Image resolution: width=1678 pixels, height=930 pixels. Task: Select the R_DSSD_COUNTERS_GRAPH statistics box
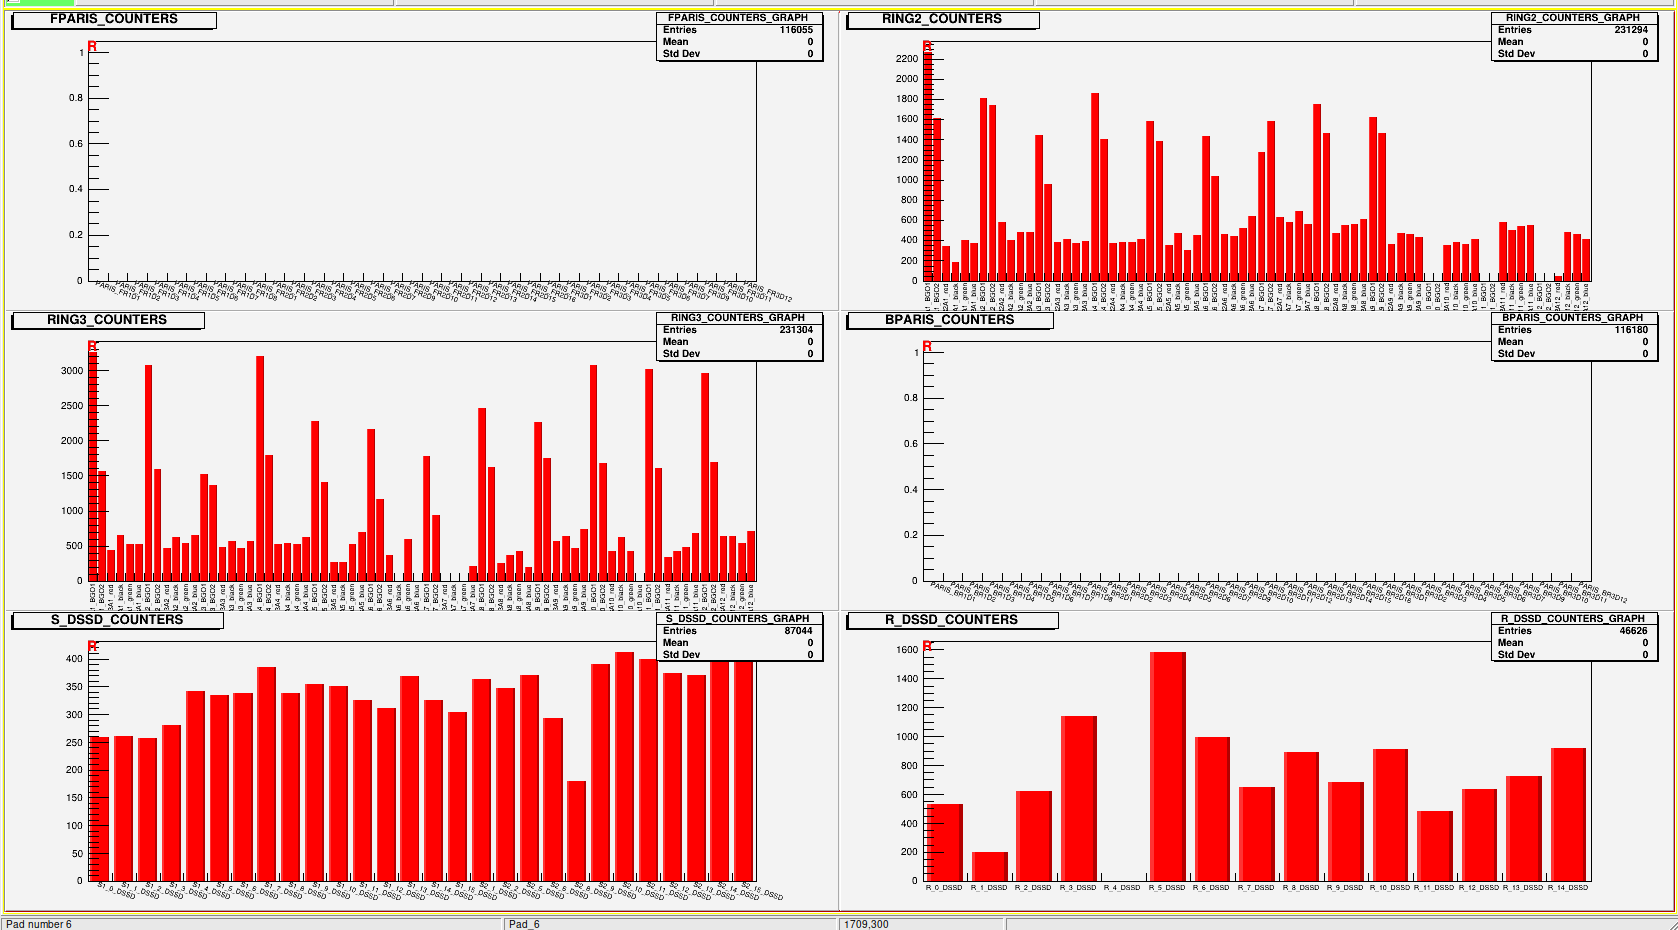tap(1573, 637)
